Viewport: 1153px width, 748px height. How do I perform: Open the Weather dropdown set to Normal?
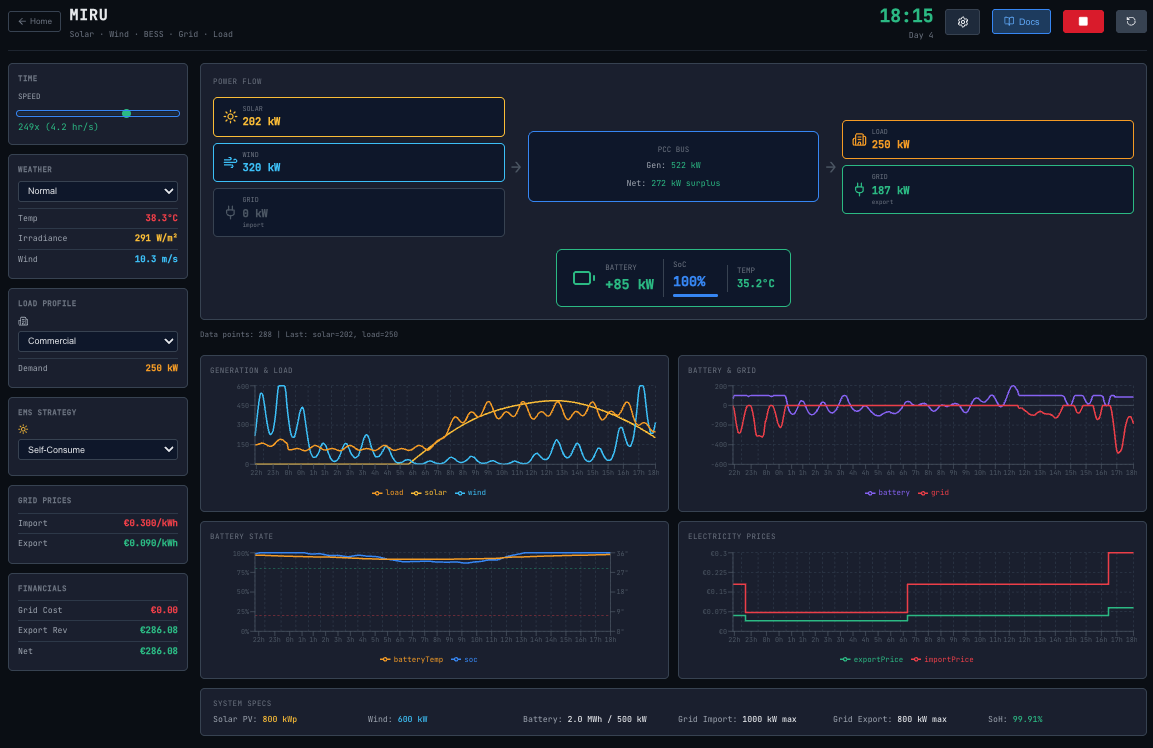[98, 191]
